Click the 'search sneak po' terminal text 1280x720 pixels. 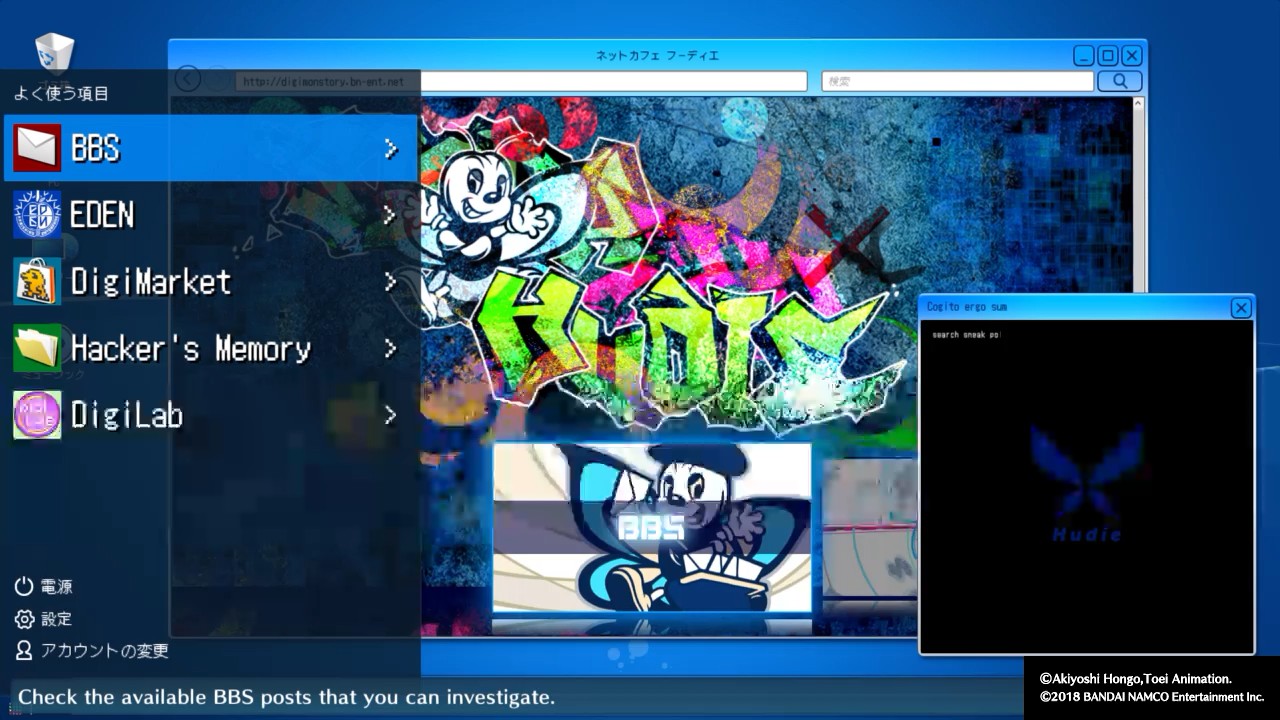(966, 335)
